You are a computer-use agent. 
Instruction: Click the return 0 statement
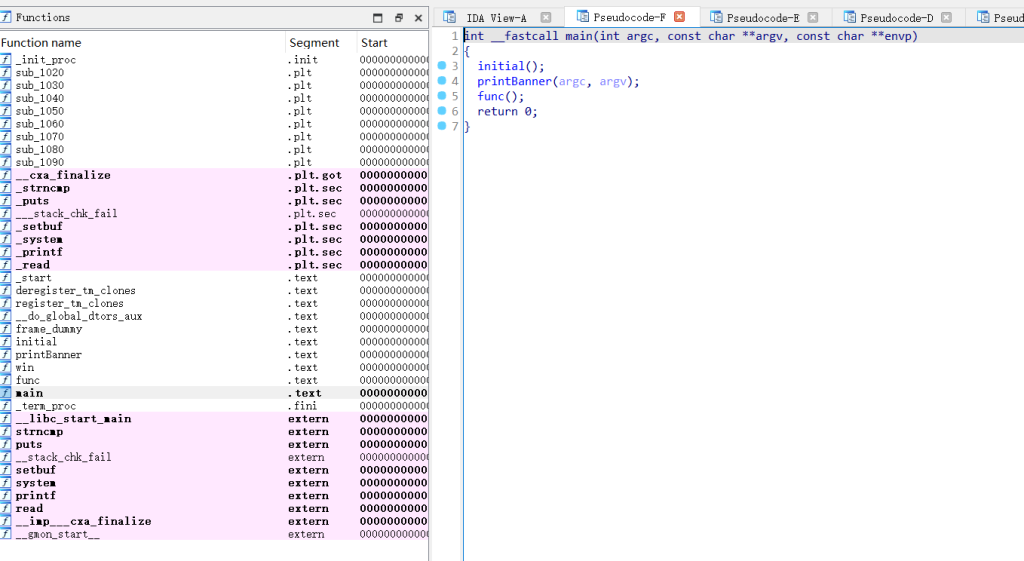[x=507, y=111]
